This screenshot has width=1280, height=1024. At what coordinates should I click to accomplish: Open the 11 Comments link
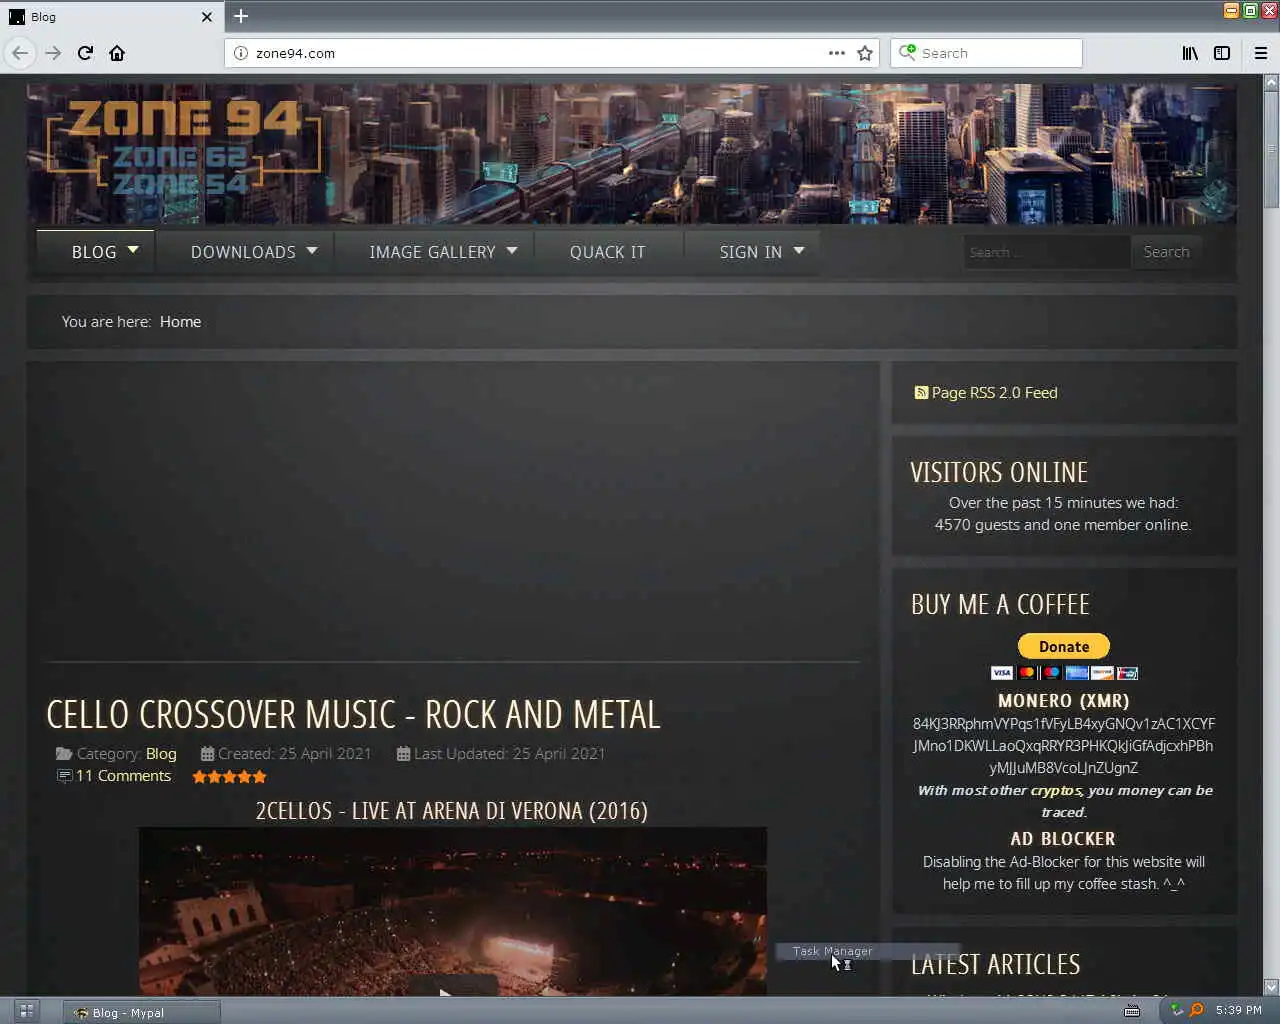coord(123,776)
